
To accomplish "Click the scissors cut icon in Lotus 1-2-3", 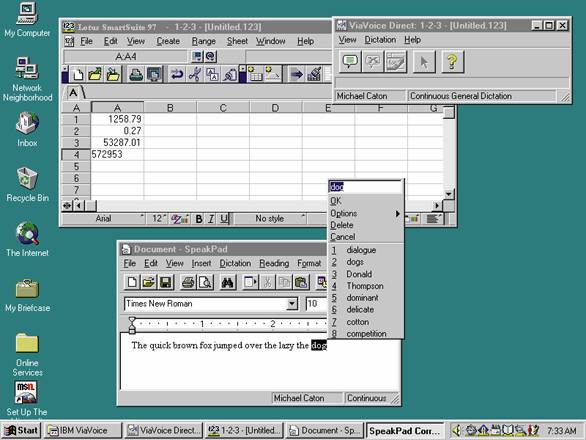I will [x=194, y=74].
